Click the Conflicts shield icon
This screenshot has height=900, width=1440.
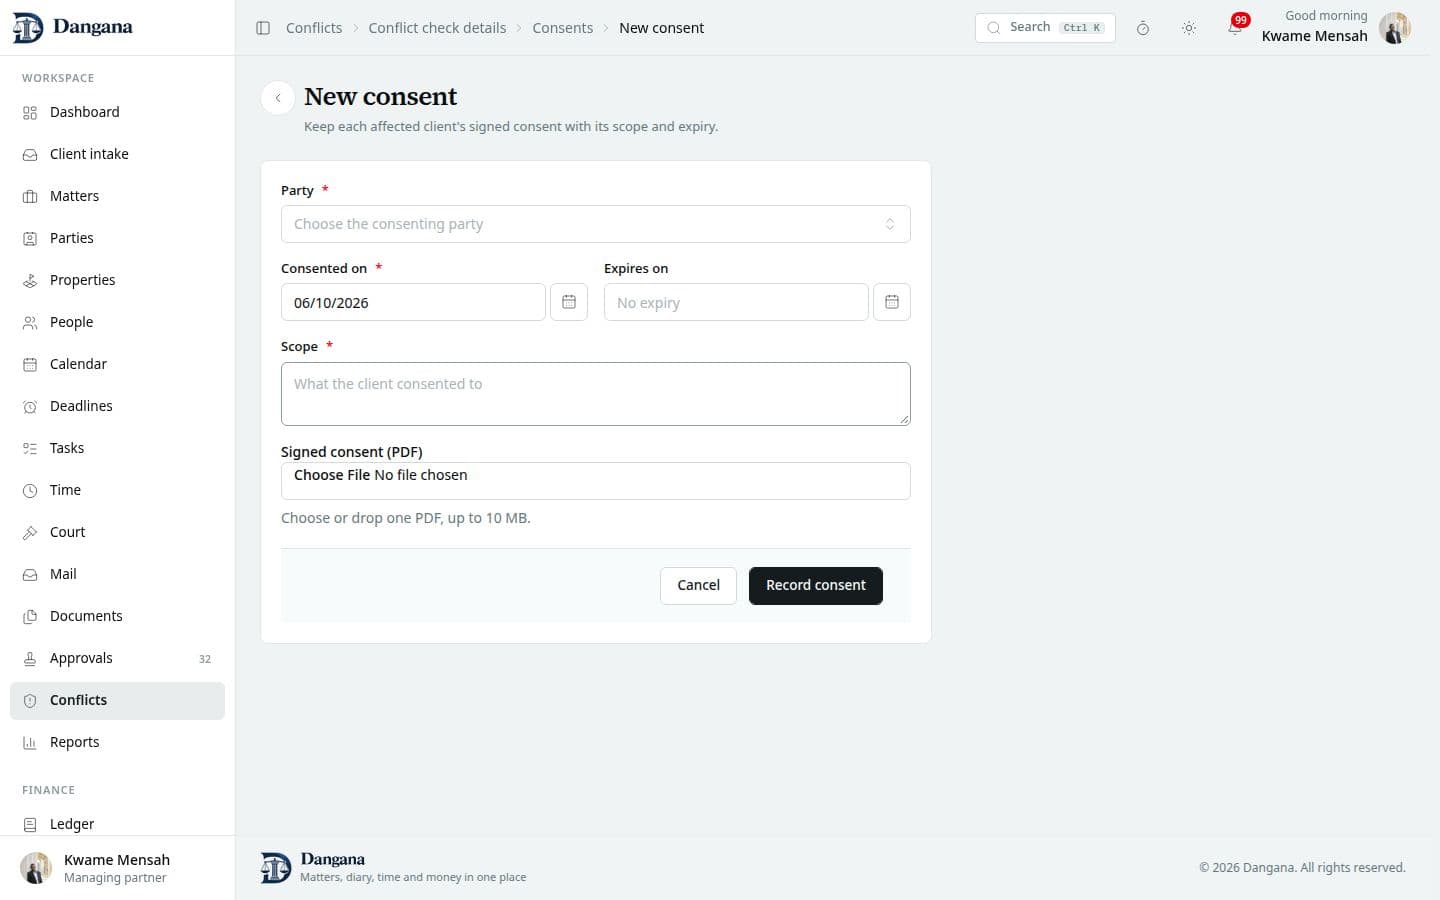click(30, 701)
